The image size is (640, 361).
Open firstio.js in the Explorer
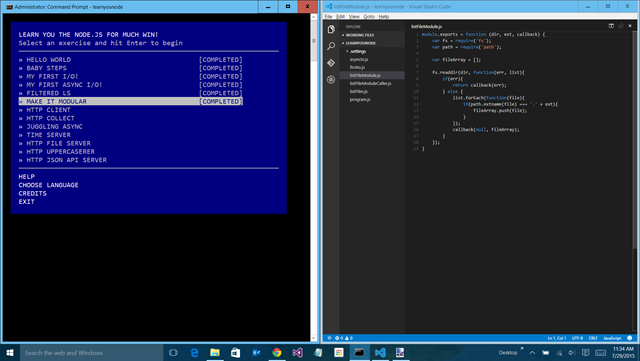tap(357, 67)
